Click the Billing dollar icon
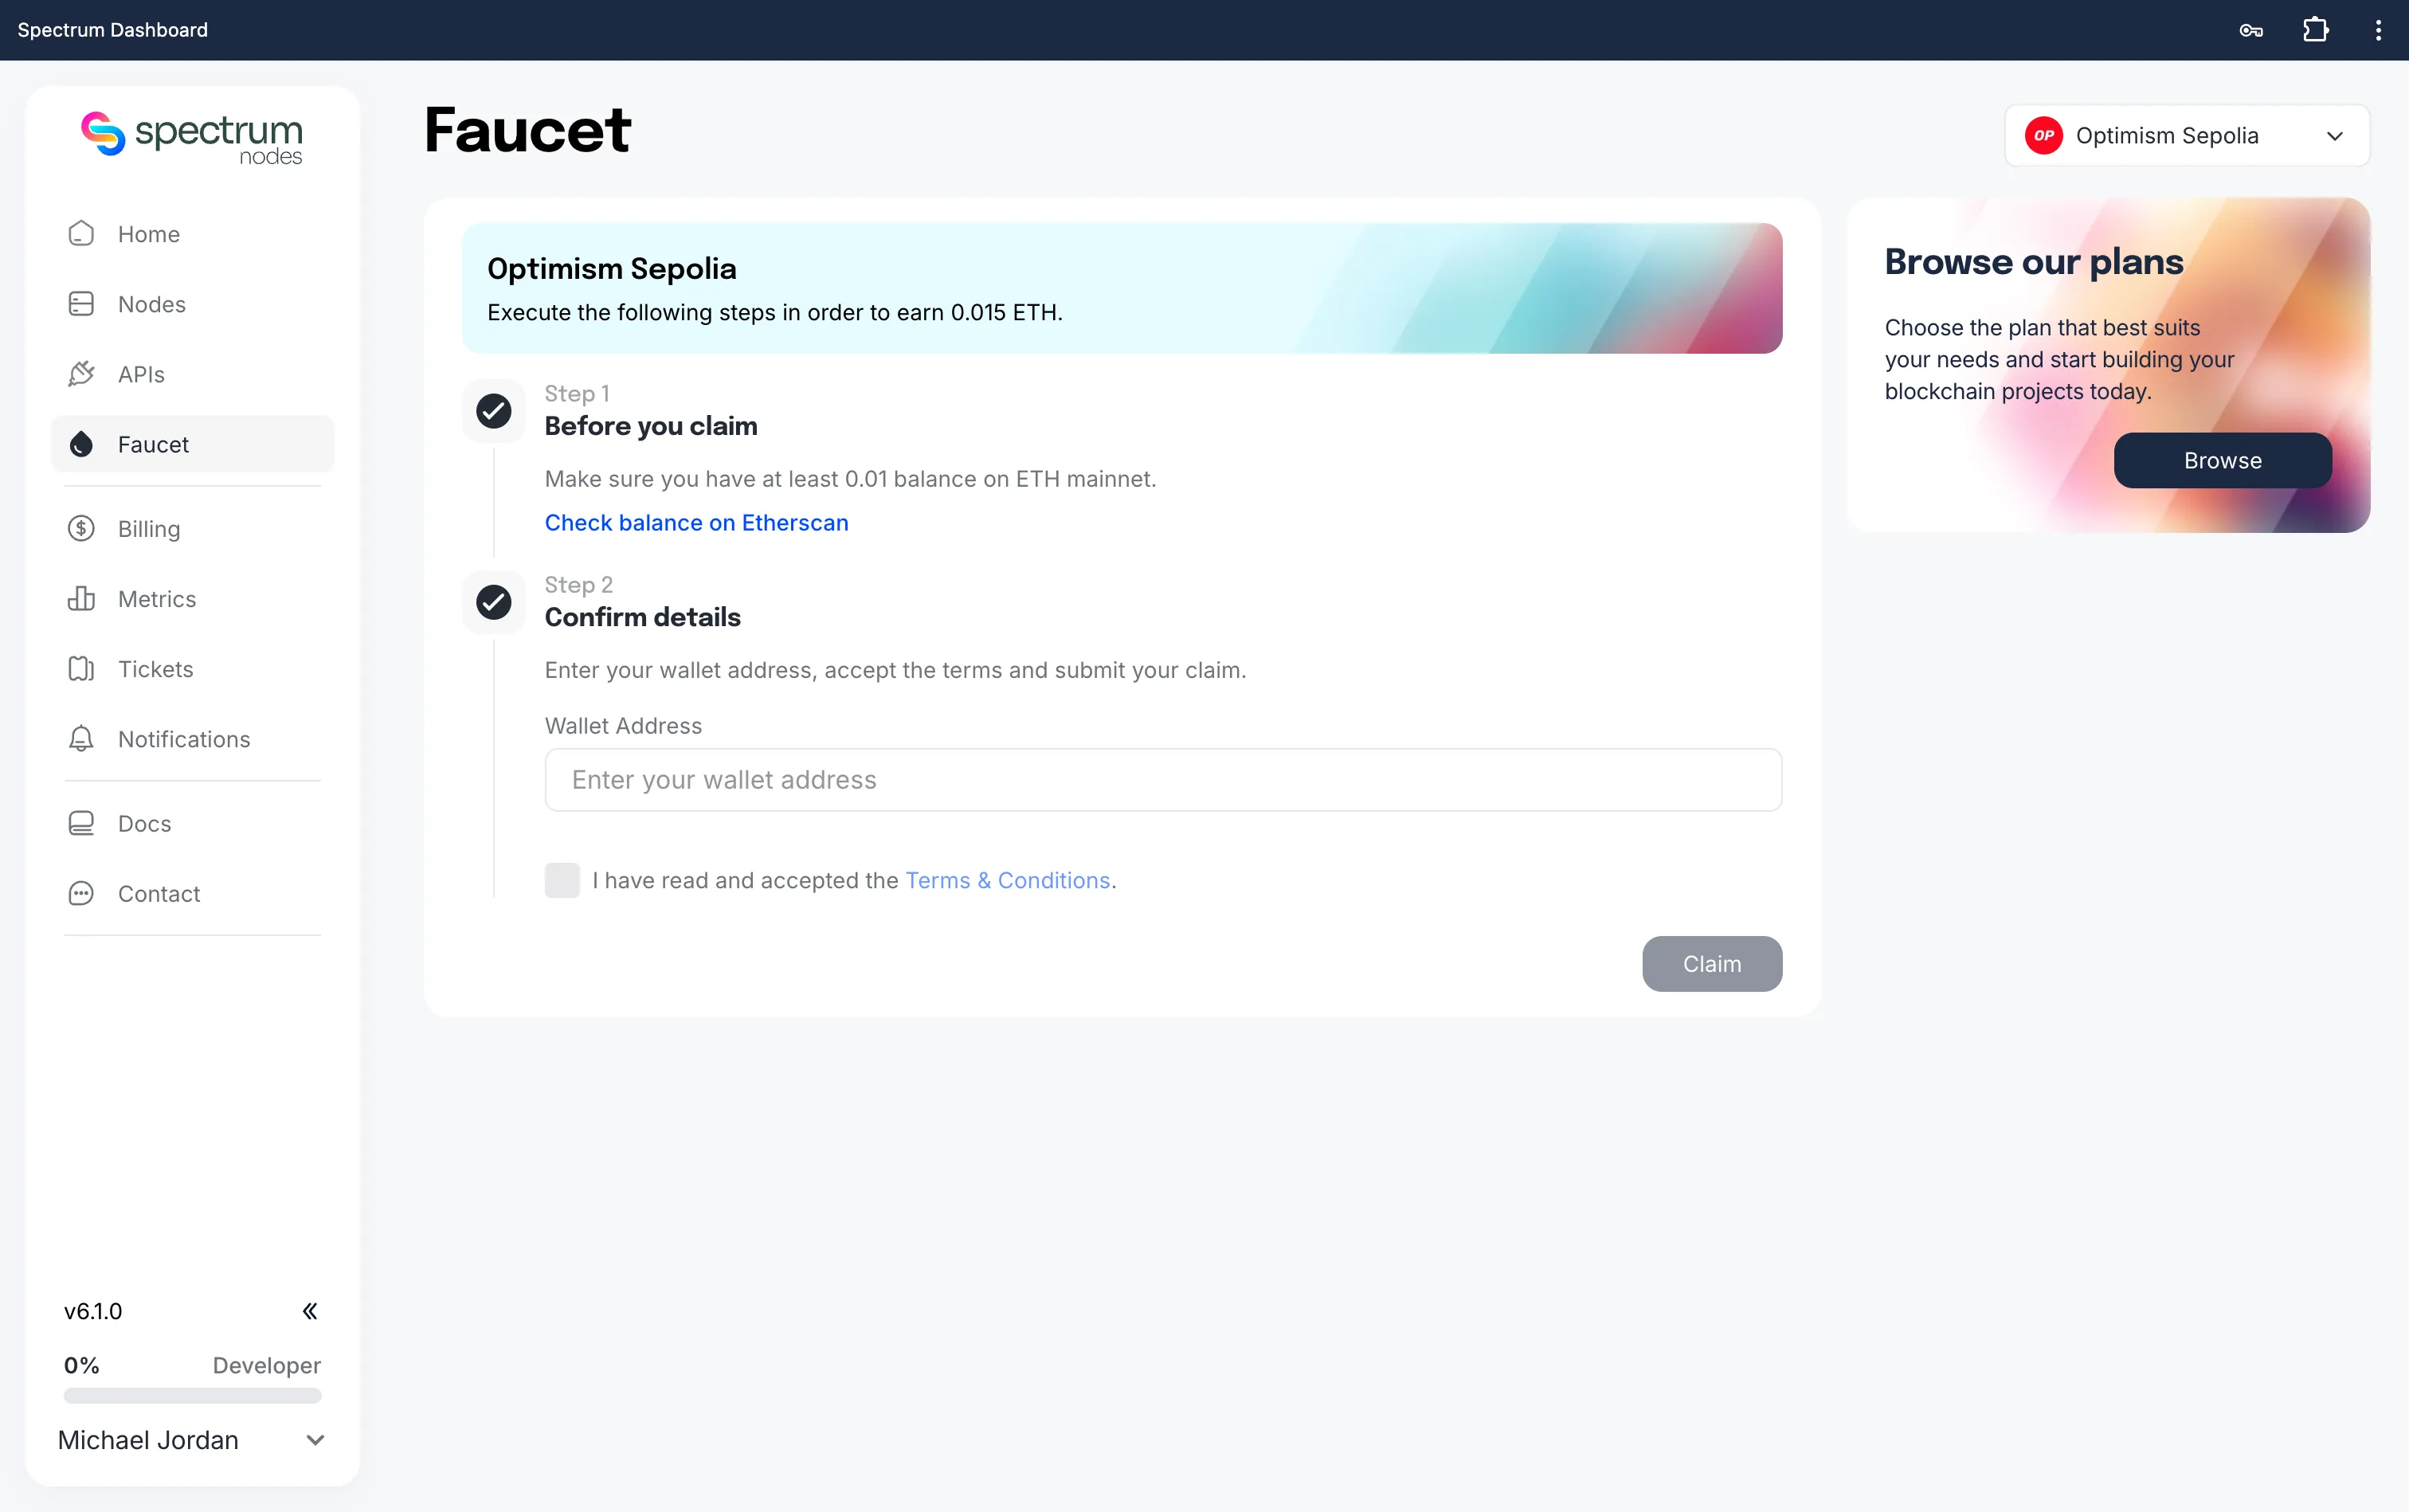 (81, 528)
